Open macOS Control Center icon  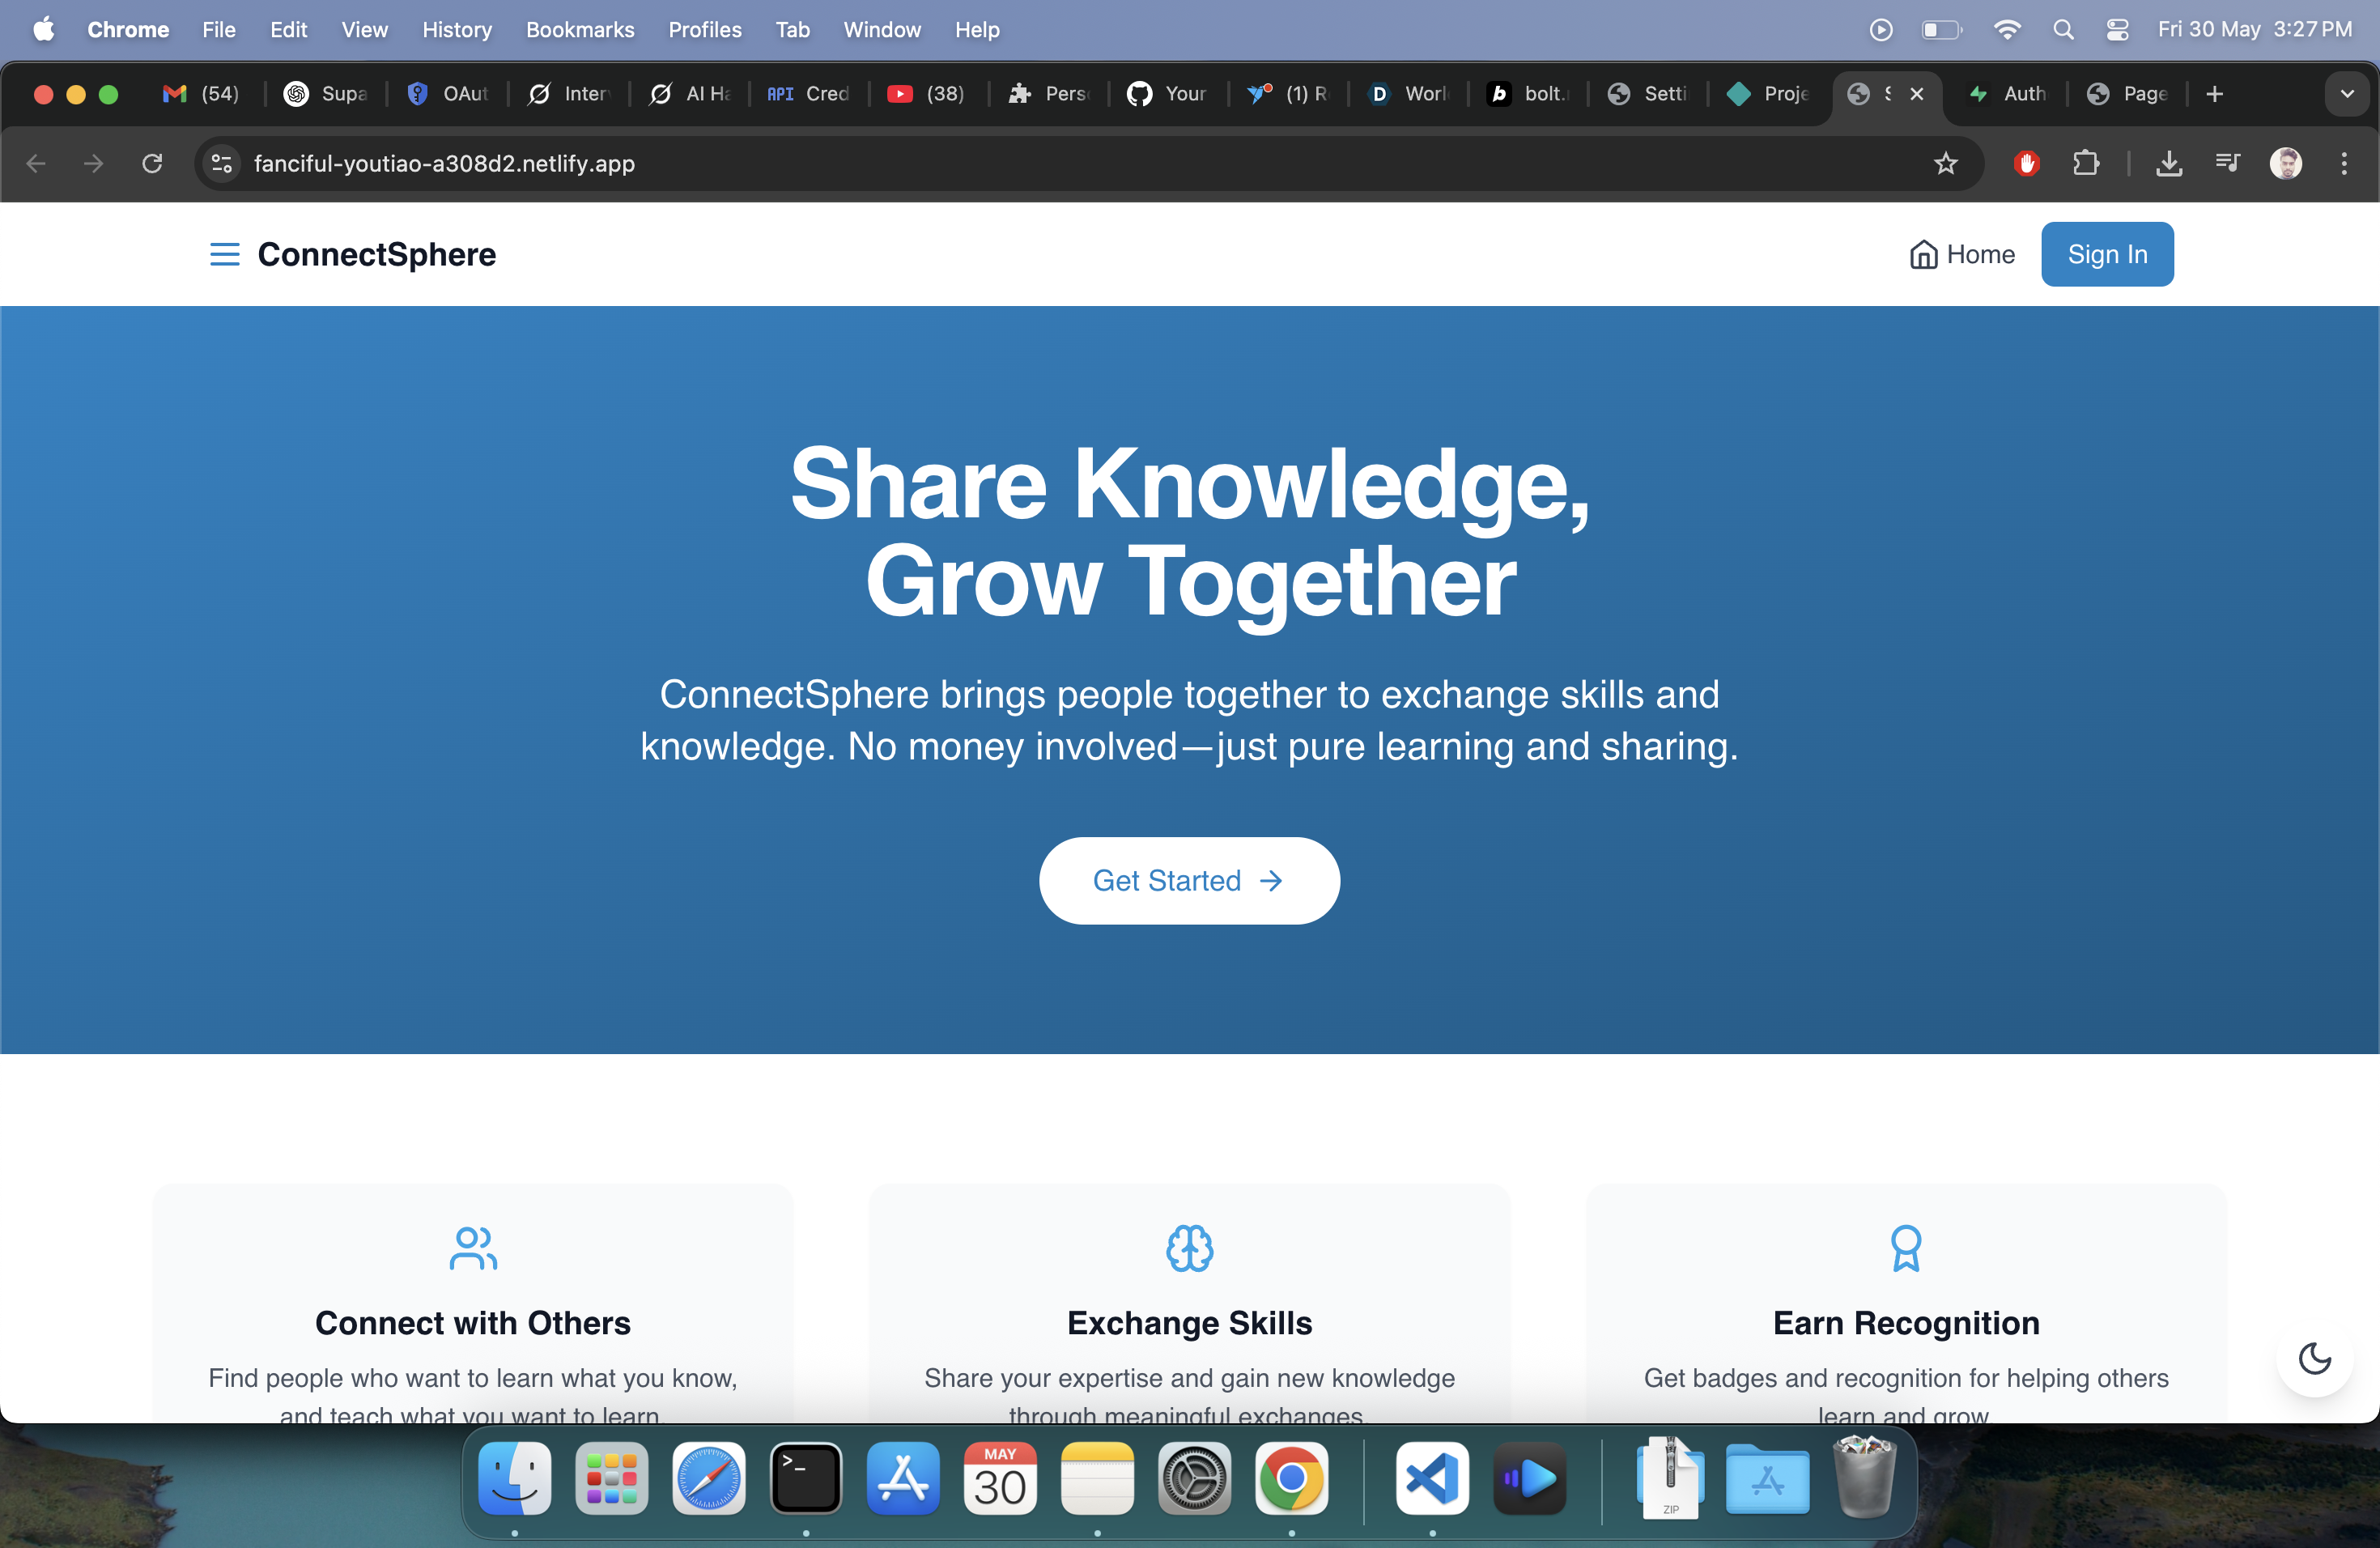2117,30
